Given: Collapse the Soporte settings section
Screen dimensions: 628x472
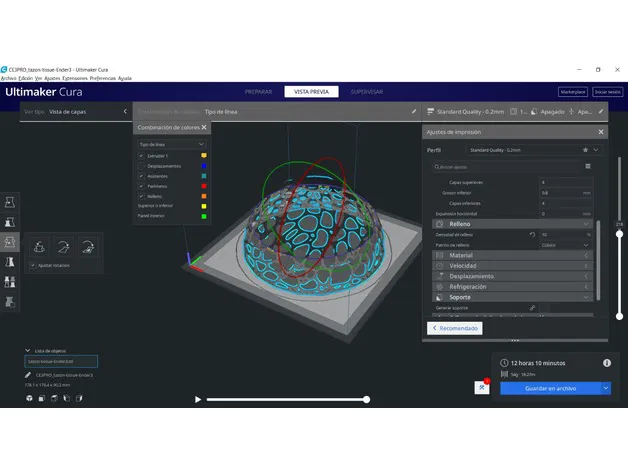Looking at the screenshot, I should coord(512,297).
